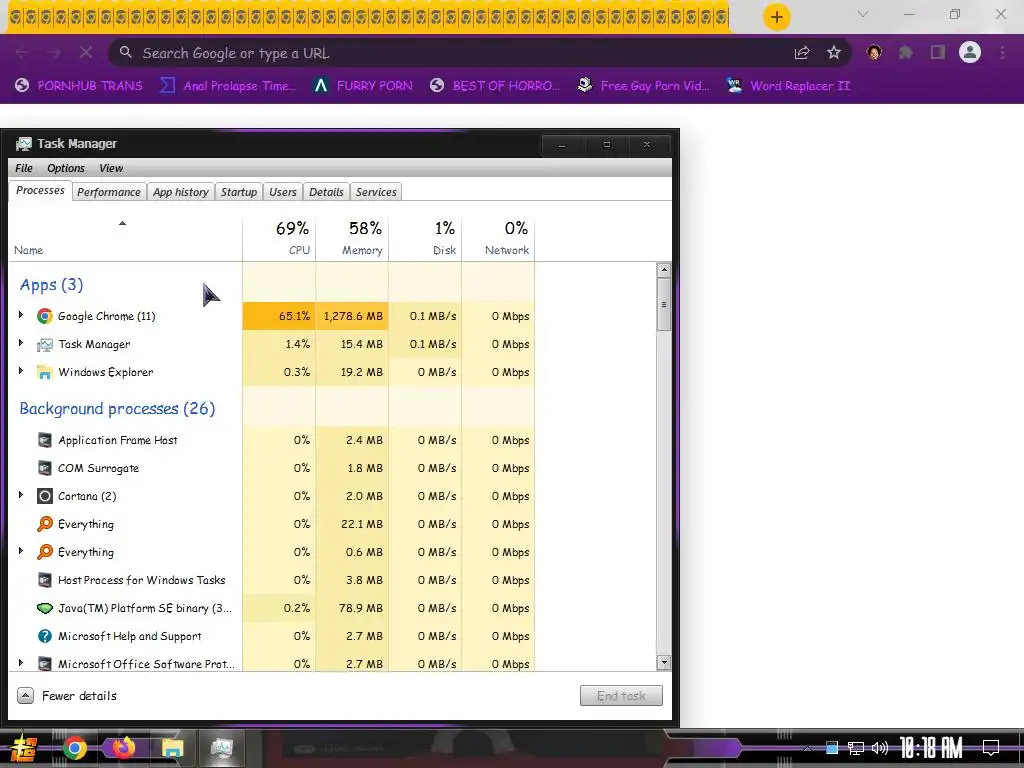Screen dimensions: 1024x768
Task: Click the process list scroll-down arrow
Action: tap(664, 662)
